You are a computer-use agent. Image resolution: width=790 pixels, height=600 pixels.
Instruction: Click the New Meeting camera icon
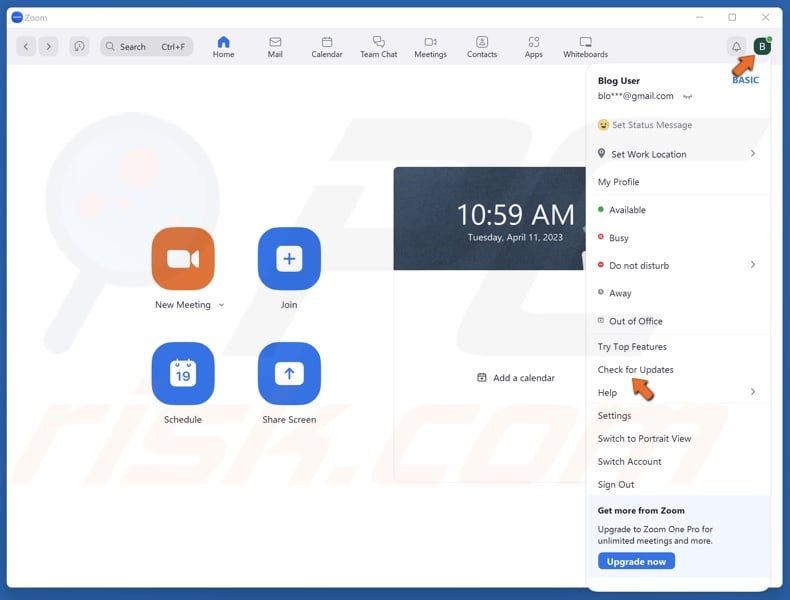tap(183, 259)
